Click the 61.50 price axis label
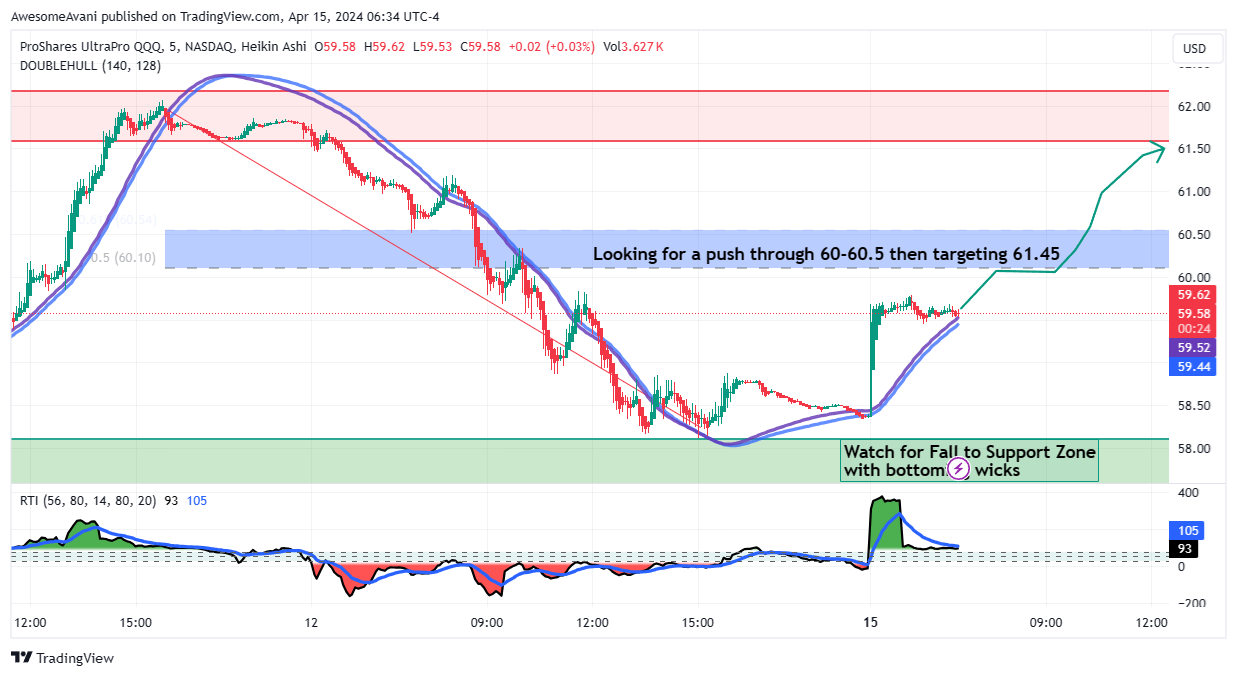The width and height of the screenshot is (1237, 677). (1193, 149)
